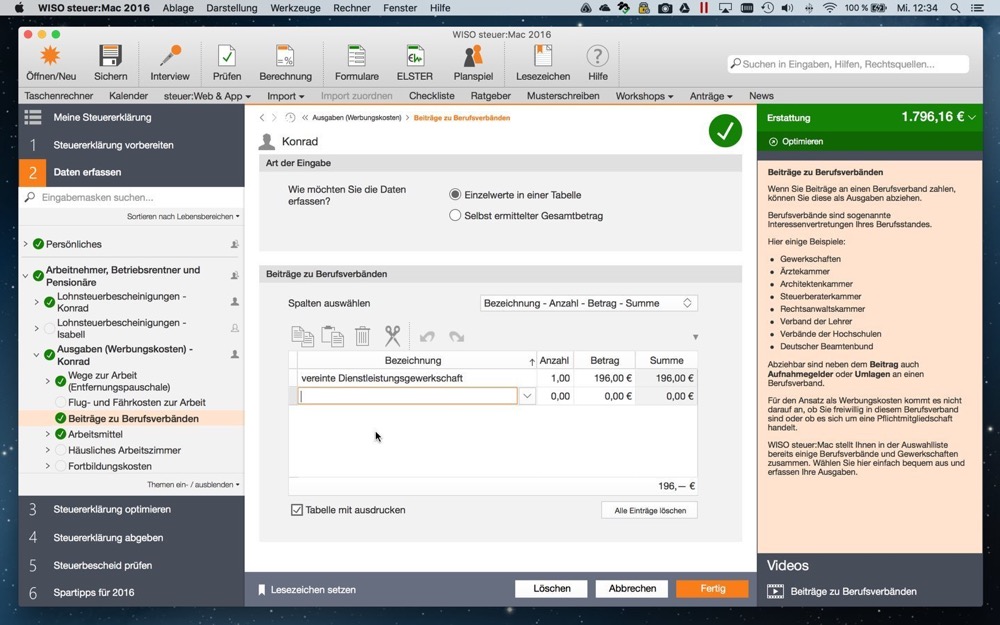
Task: Click the Sichern floppy disk icon
Action: pos(110,57)
